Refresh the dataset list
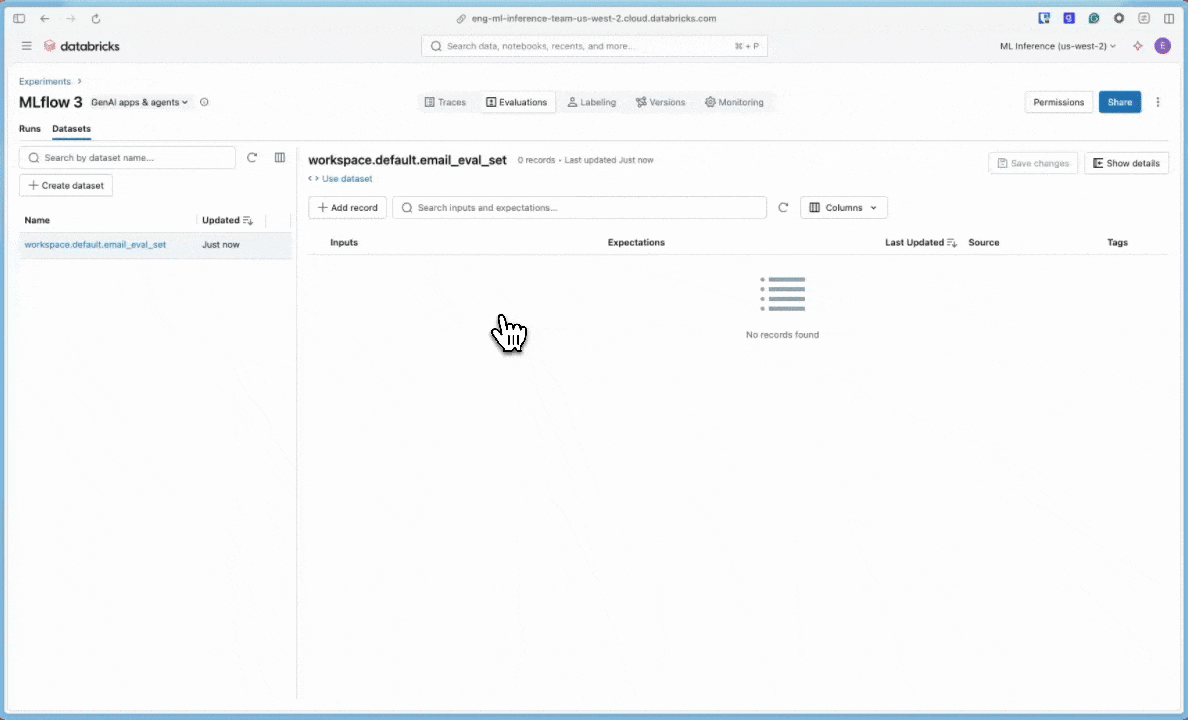The height and width of the screenshot is (720, 1188). (x=252, y=158)
